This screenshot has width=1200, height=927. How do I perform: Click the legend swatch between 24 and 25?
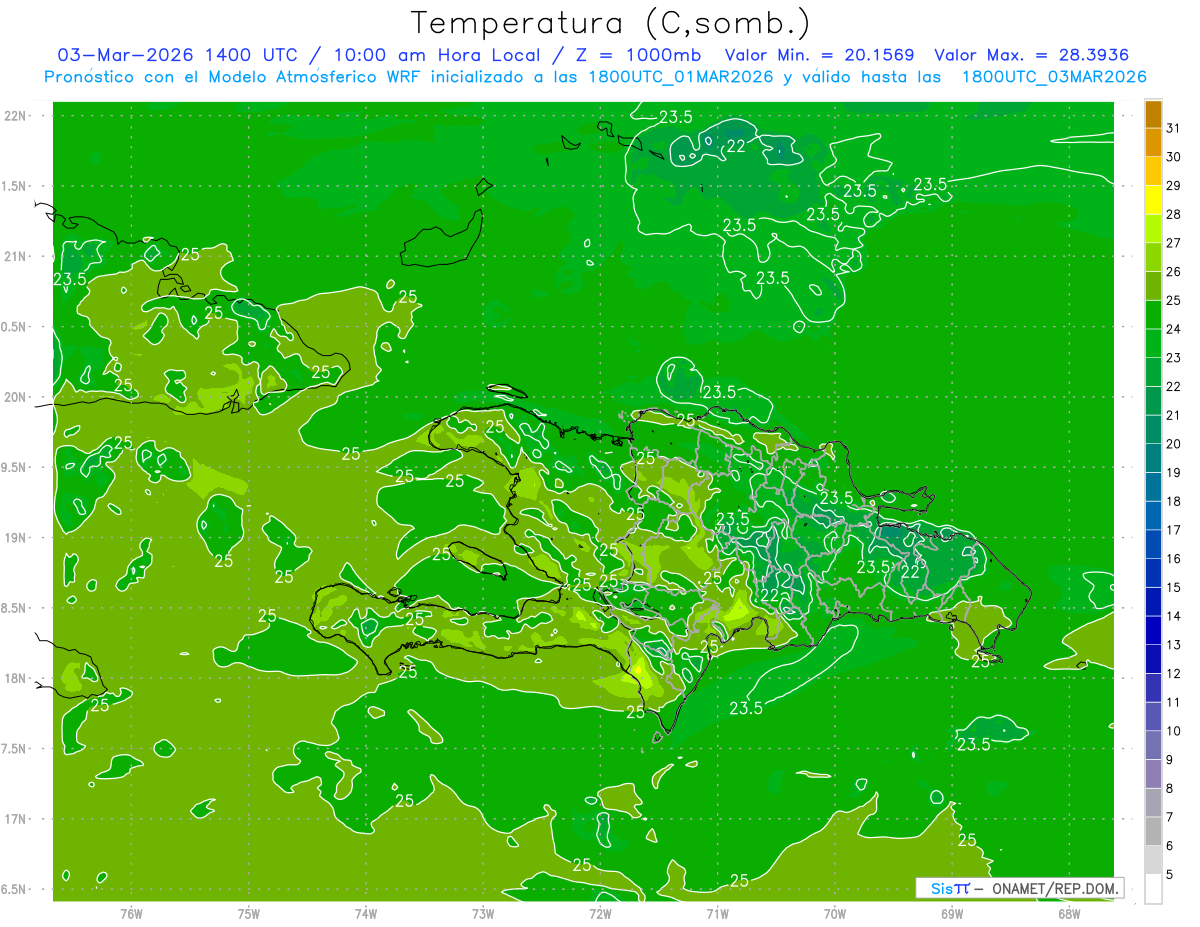1153,315
